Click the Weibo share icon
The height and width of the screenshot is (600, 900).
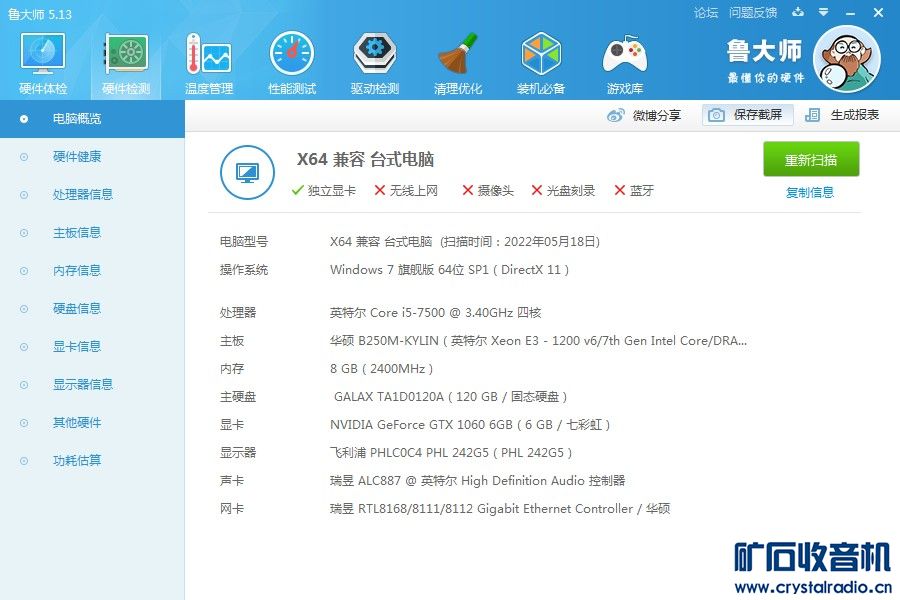pyautogui.click(x=615, y=115)
